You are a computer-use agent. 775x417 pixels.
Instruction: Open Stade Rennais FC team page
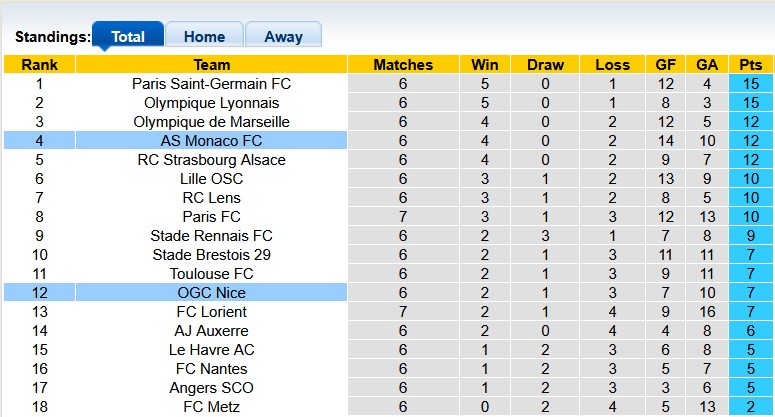[x=211, y=236]
